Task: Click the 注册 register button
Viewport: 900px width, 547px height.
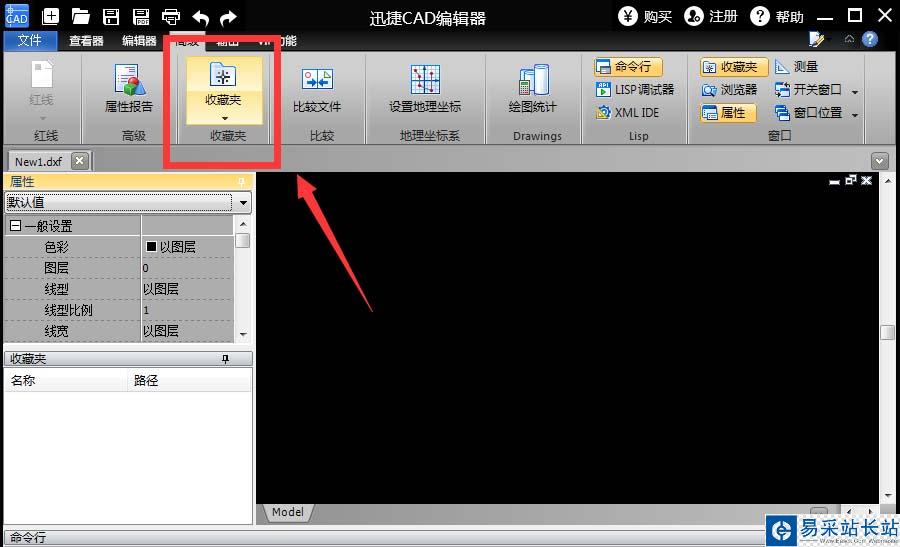Action: (711, 16)
